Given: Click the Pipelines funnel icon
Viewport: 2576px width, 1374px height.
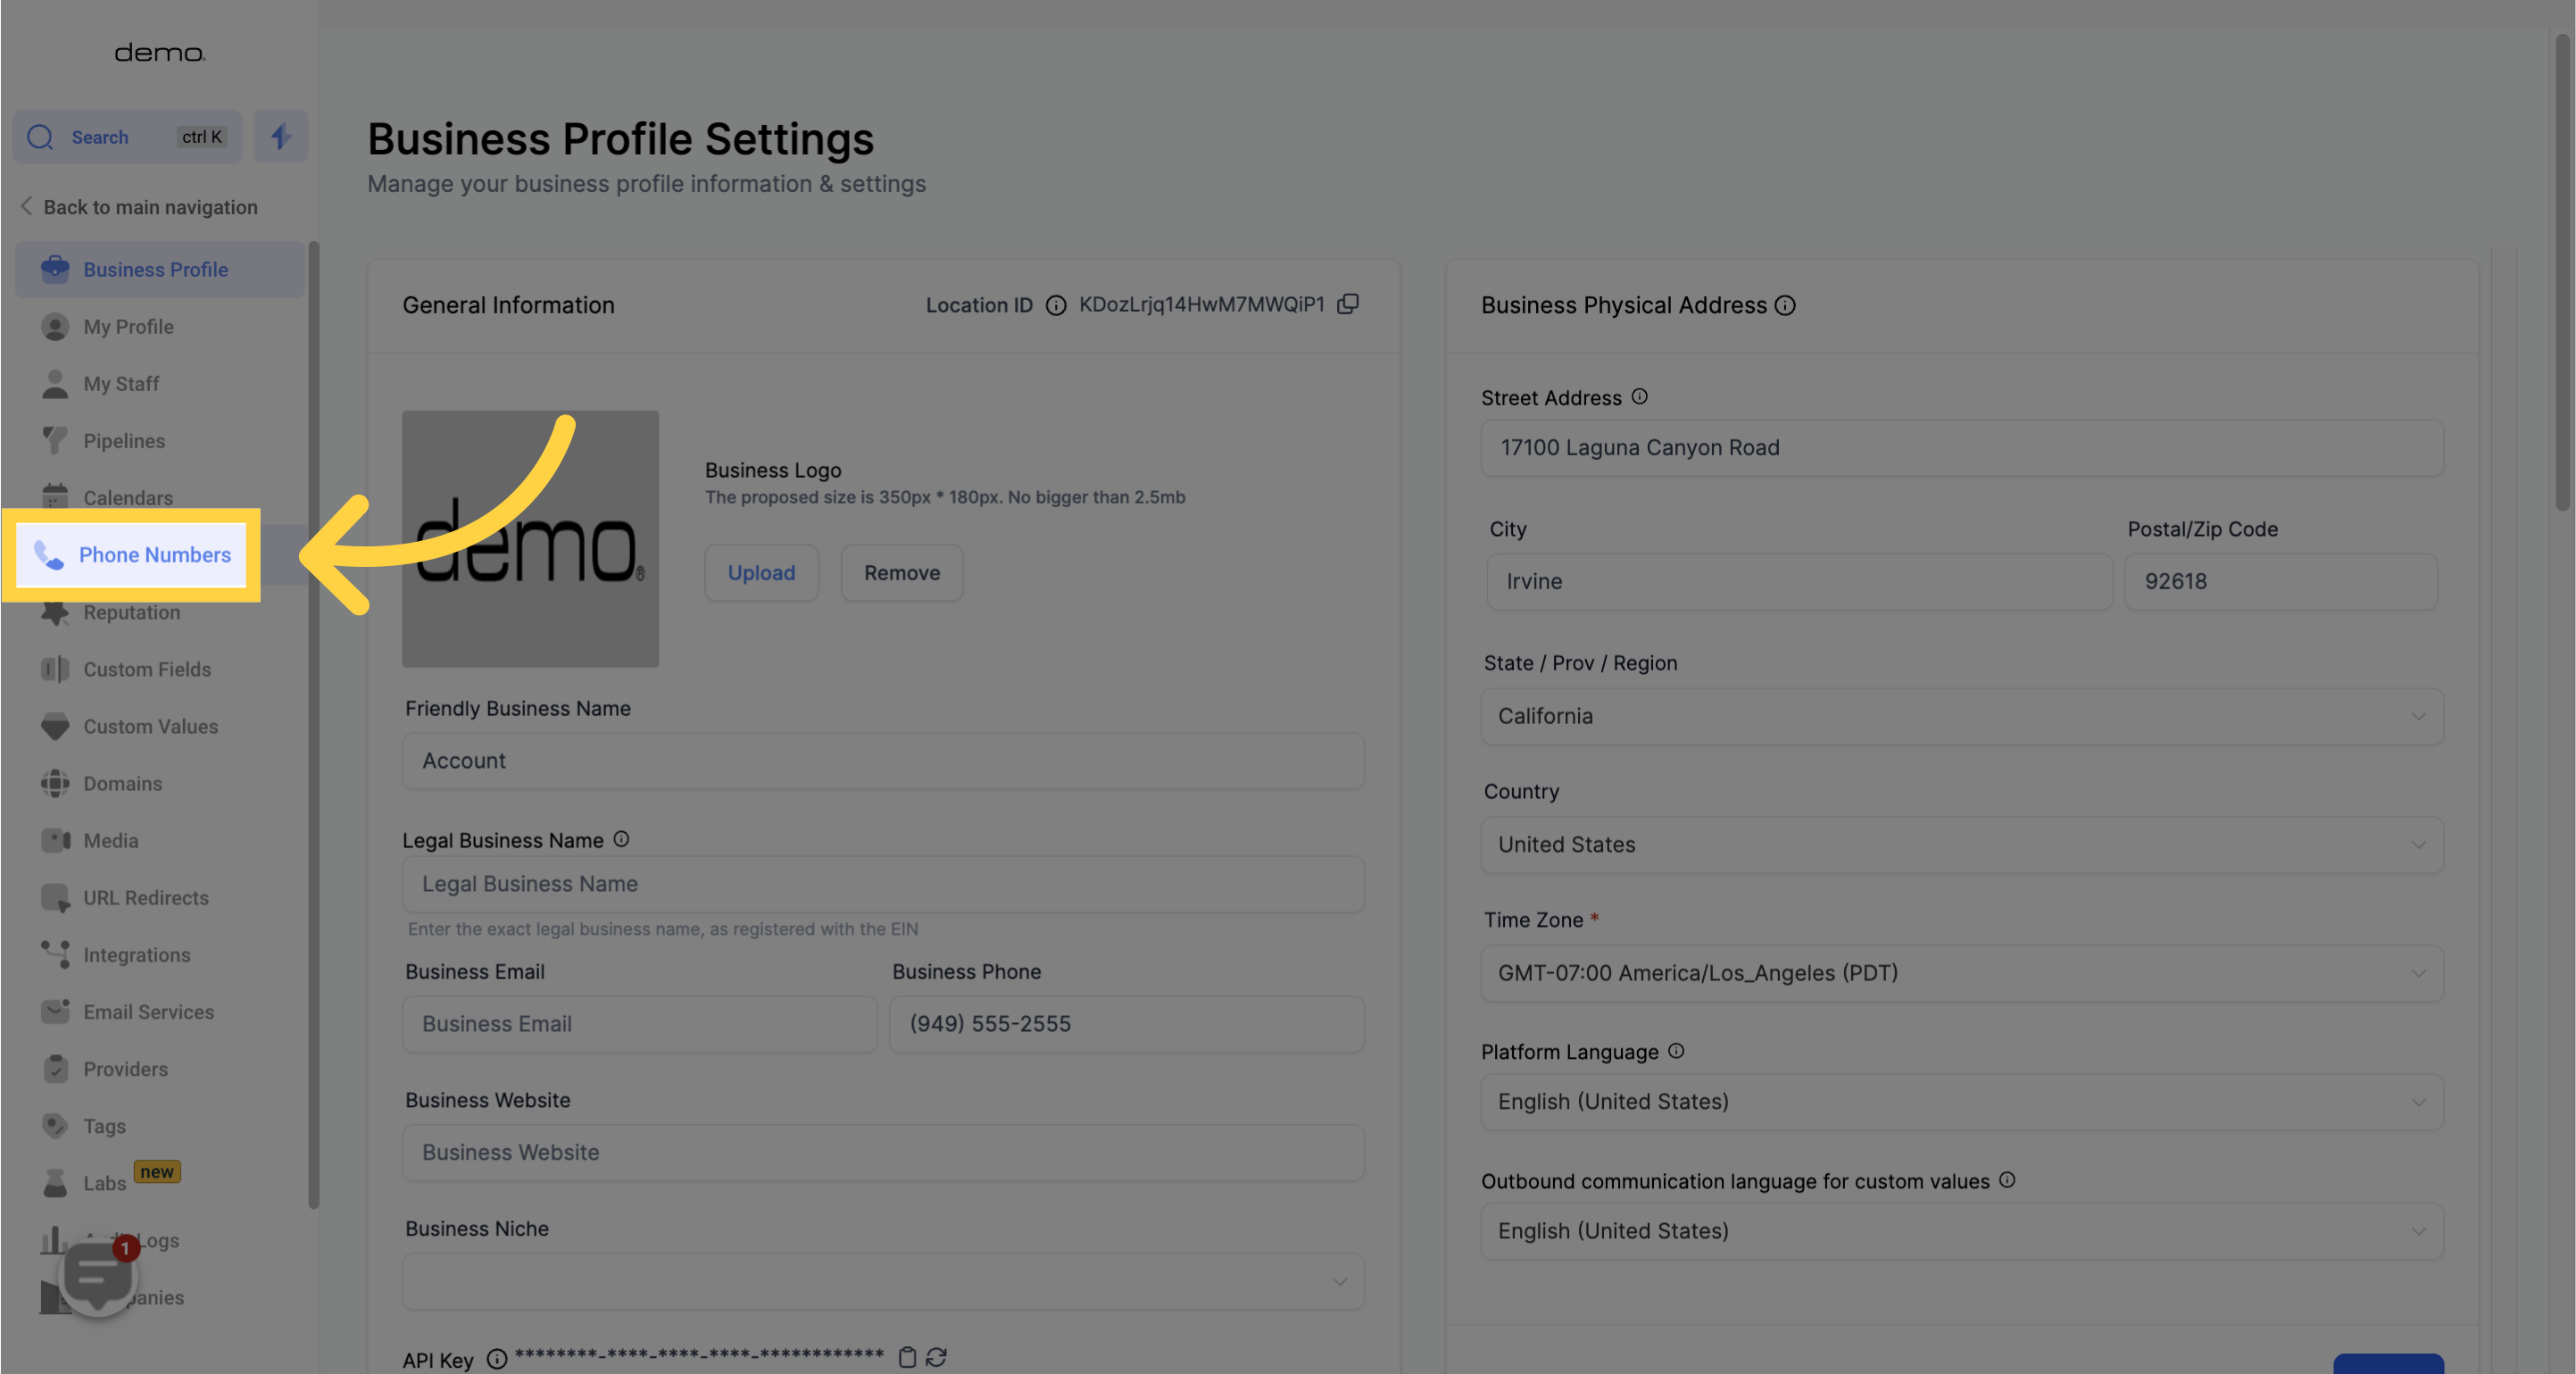Looking at the screenshot, I should pos(55,440).
